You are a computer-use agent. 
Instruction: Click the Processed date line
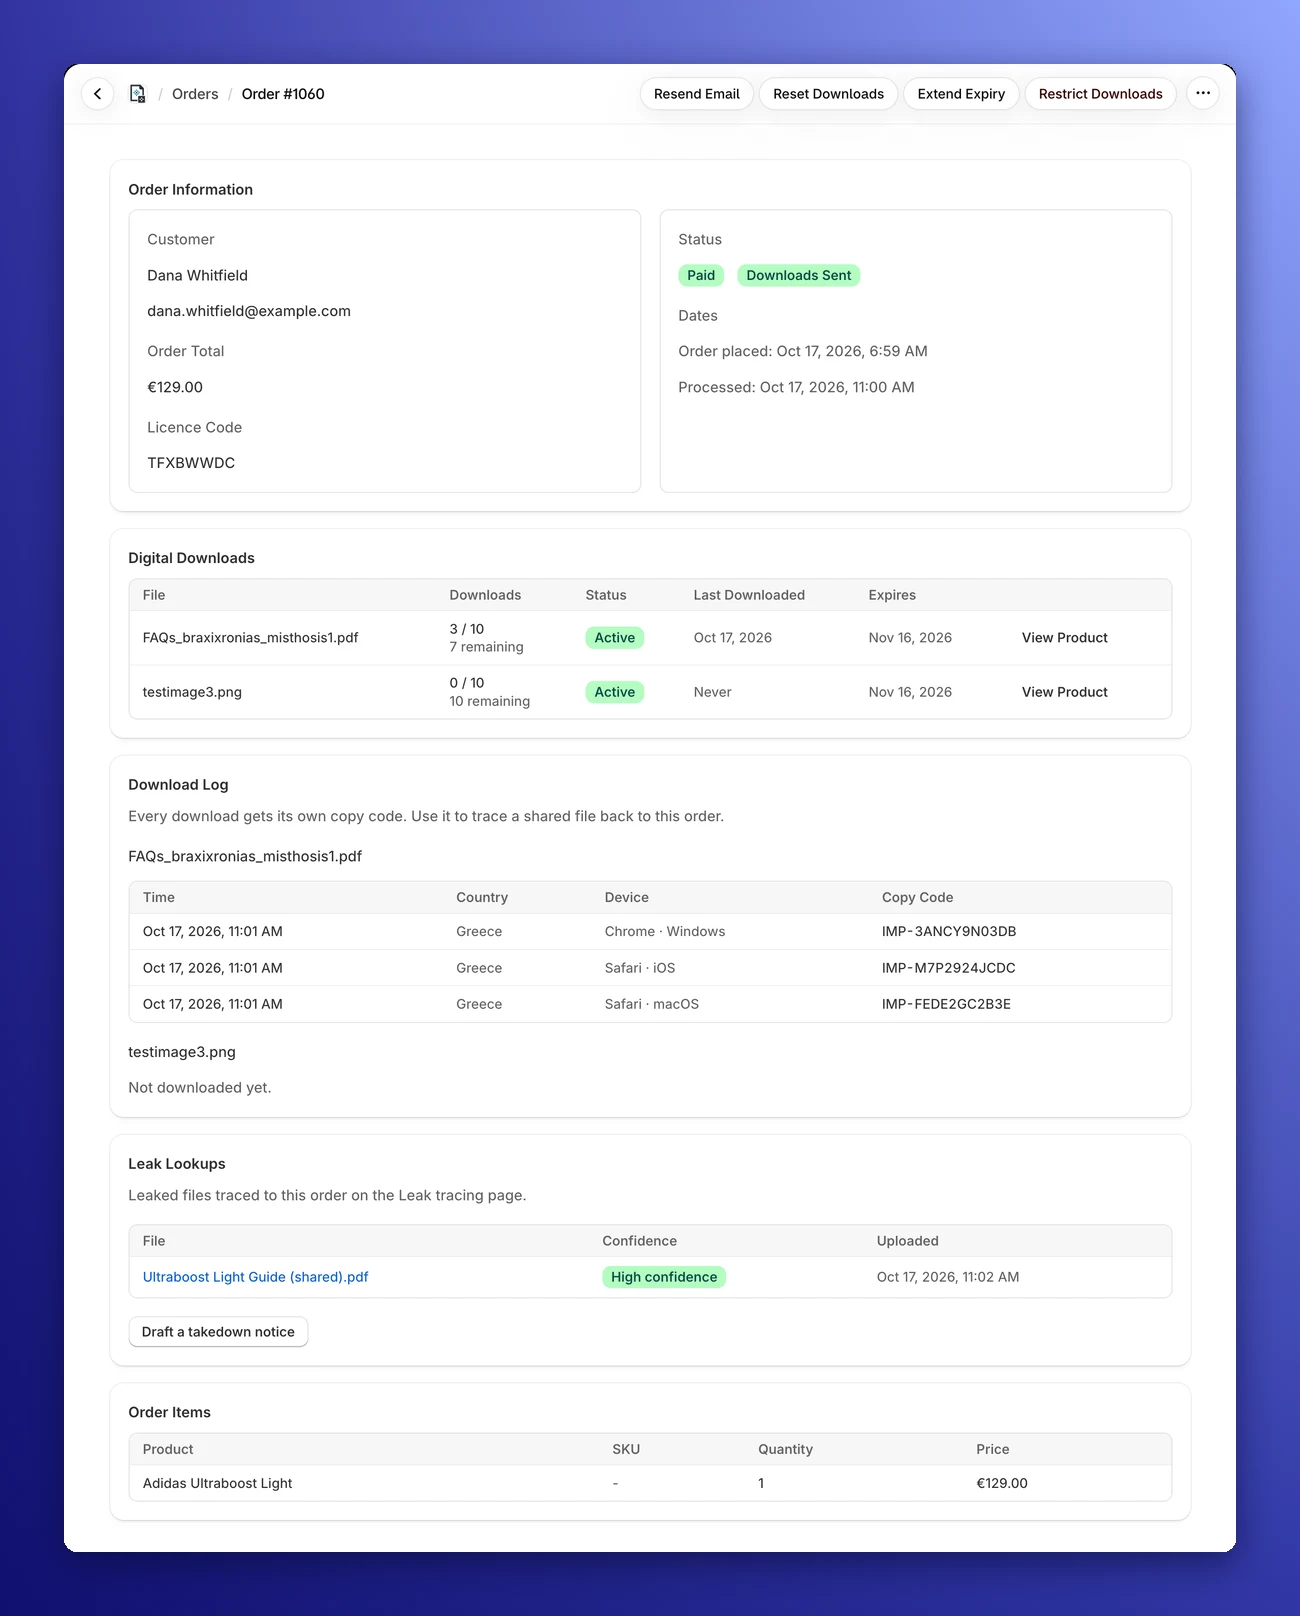pyautogui.click(x=796, y=387)
